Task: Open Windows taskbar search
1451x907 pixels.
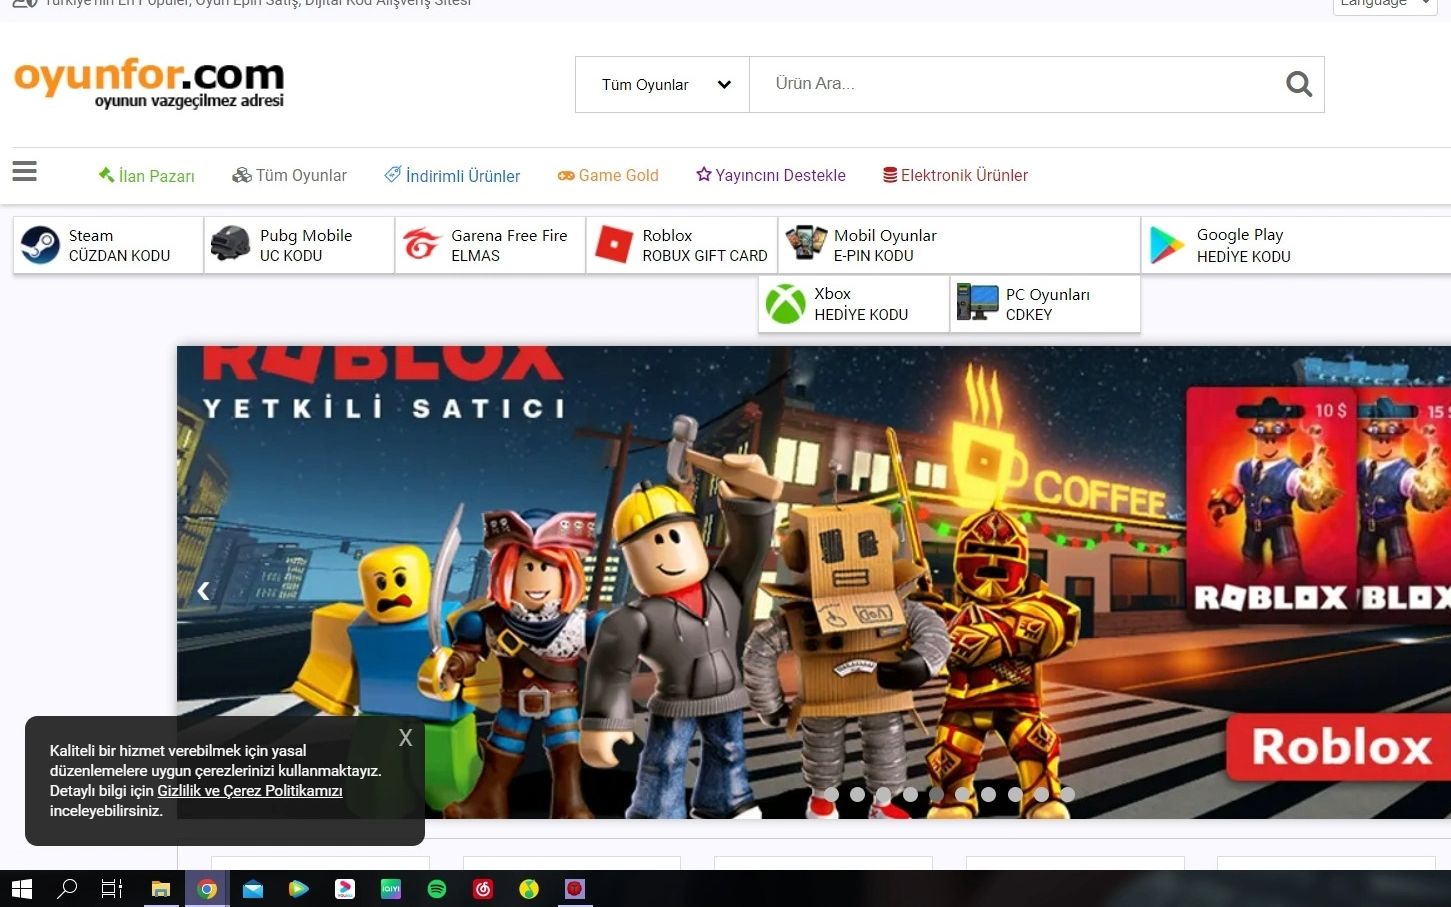Action: [x=67, y=888]
